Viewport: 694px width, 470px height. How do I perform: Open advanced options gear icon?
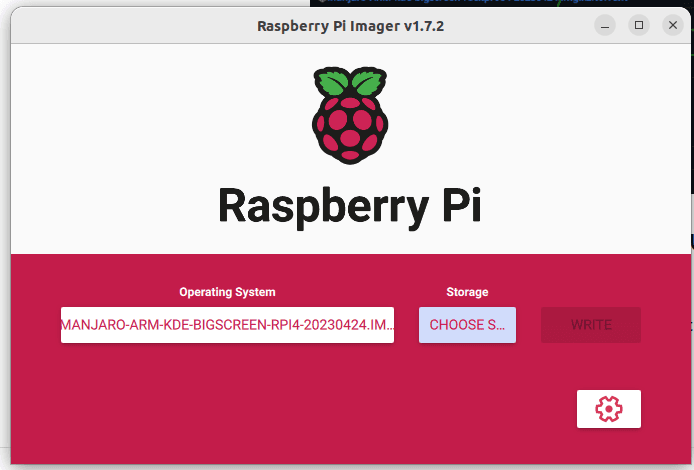pos(609,409)
